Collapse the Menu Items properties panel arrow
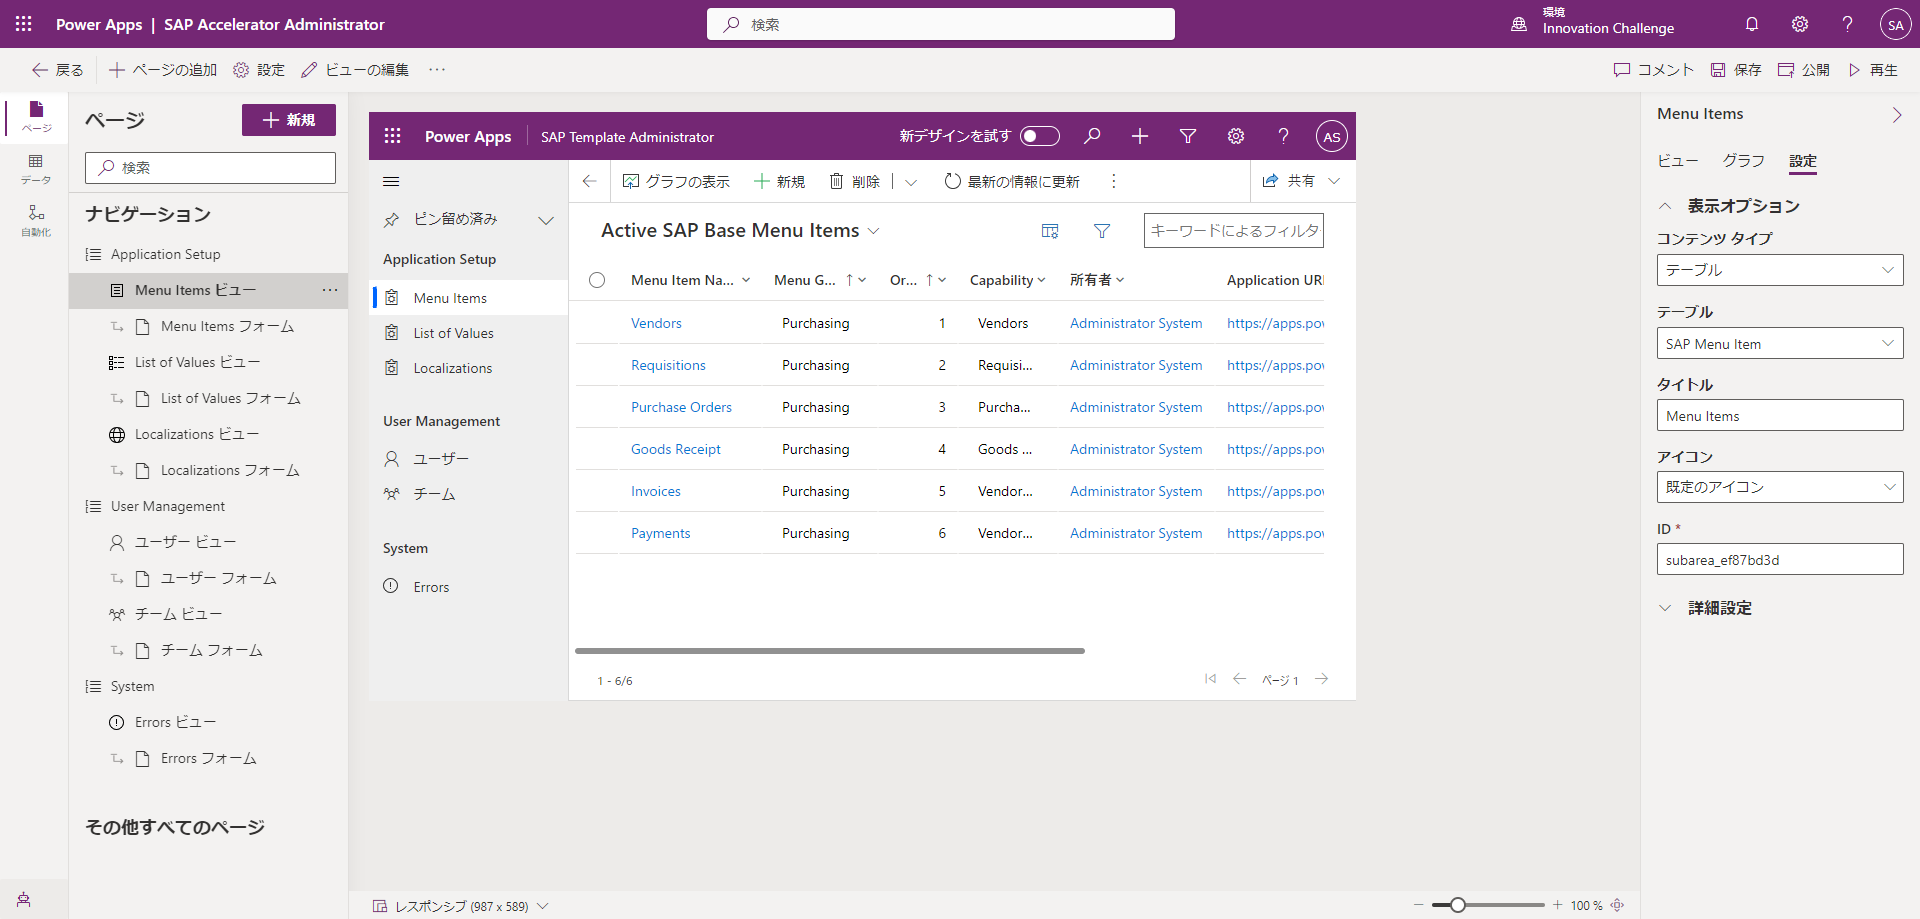The image size is (1920, 919). point(1896,115)
